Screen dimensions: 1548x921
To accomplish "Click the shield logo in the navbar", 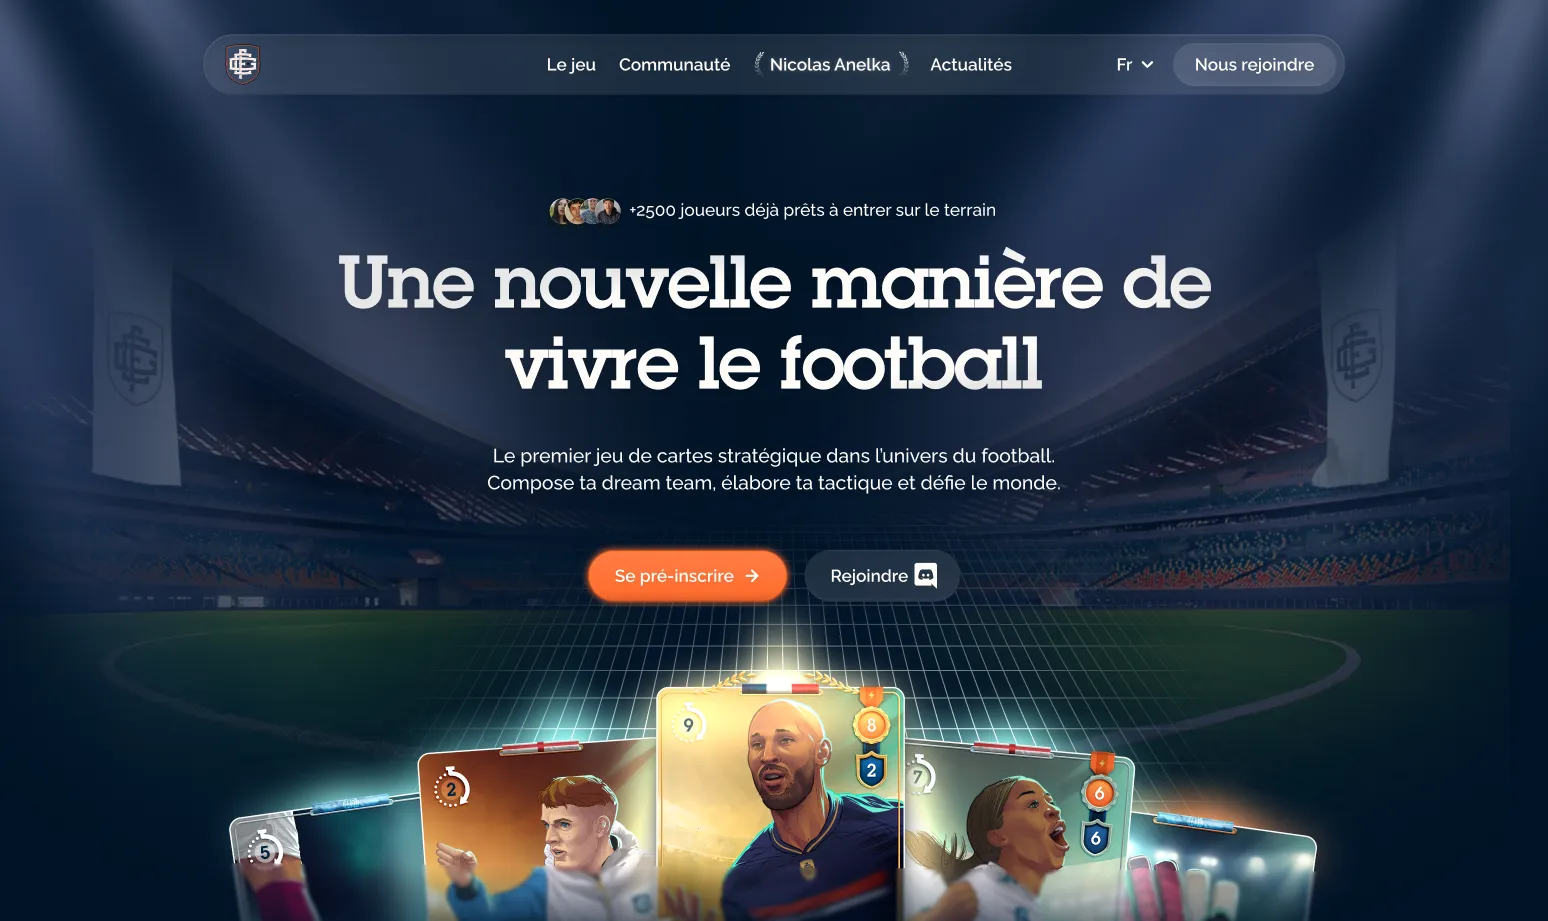I will coord(243,65).
